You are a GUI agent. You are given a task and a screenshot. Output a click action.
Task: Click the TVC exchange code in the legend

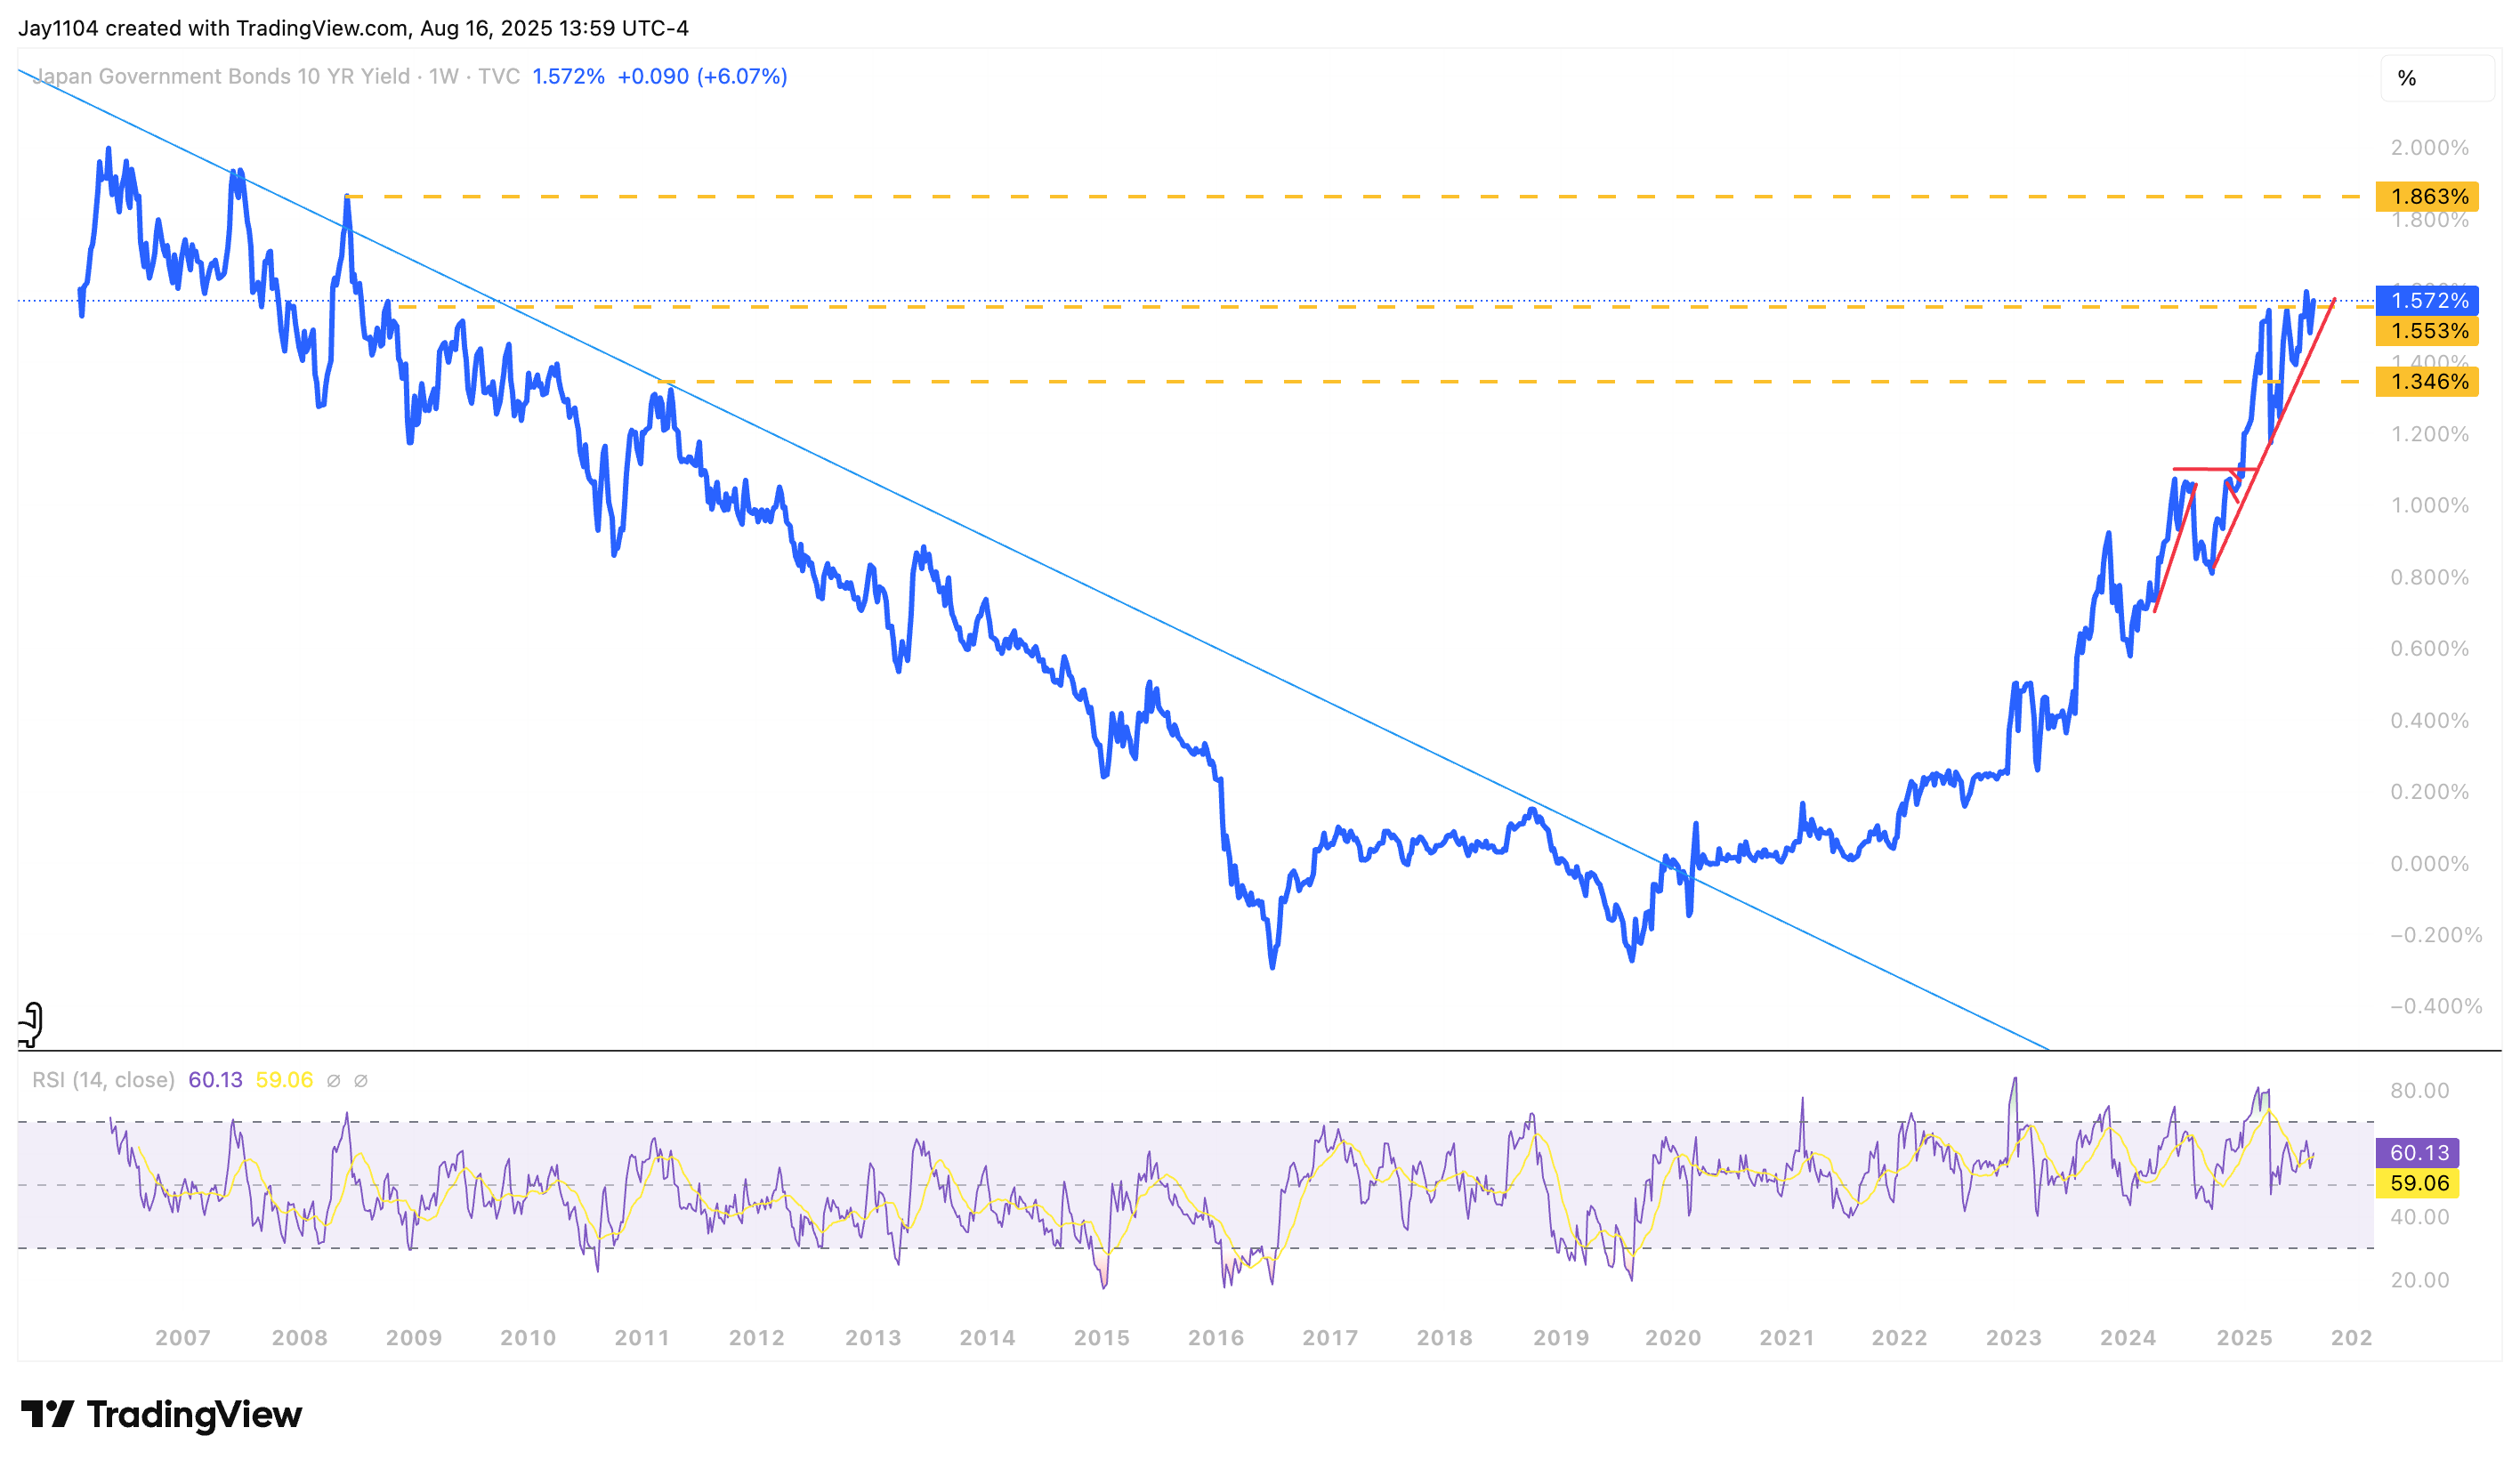tap(500, 75)
